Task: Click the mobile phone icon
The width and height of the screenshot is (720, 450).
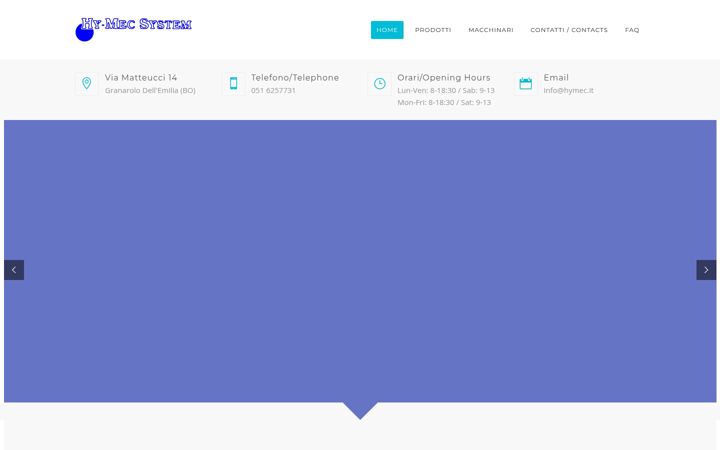Action: point(233,83)
